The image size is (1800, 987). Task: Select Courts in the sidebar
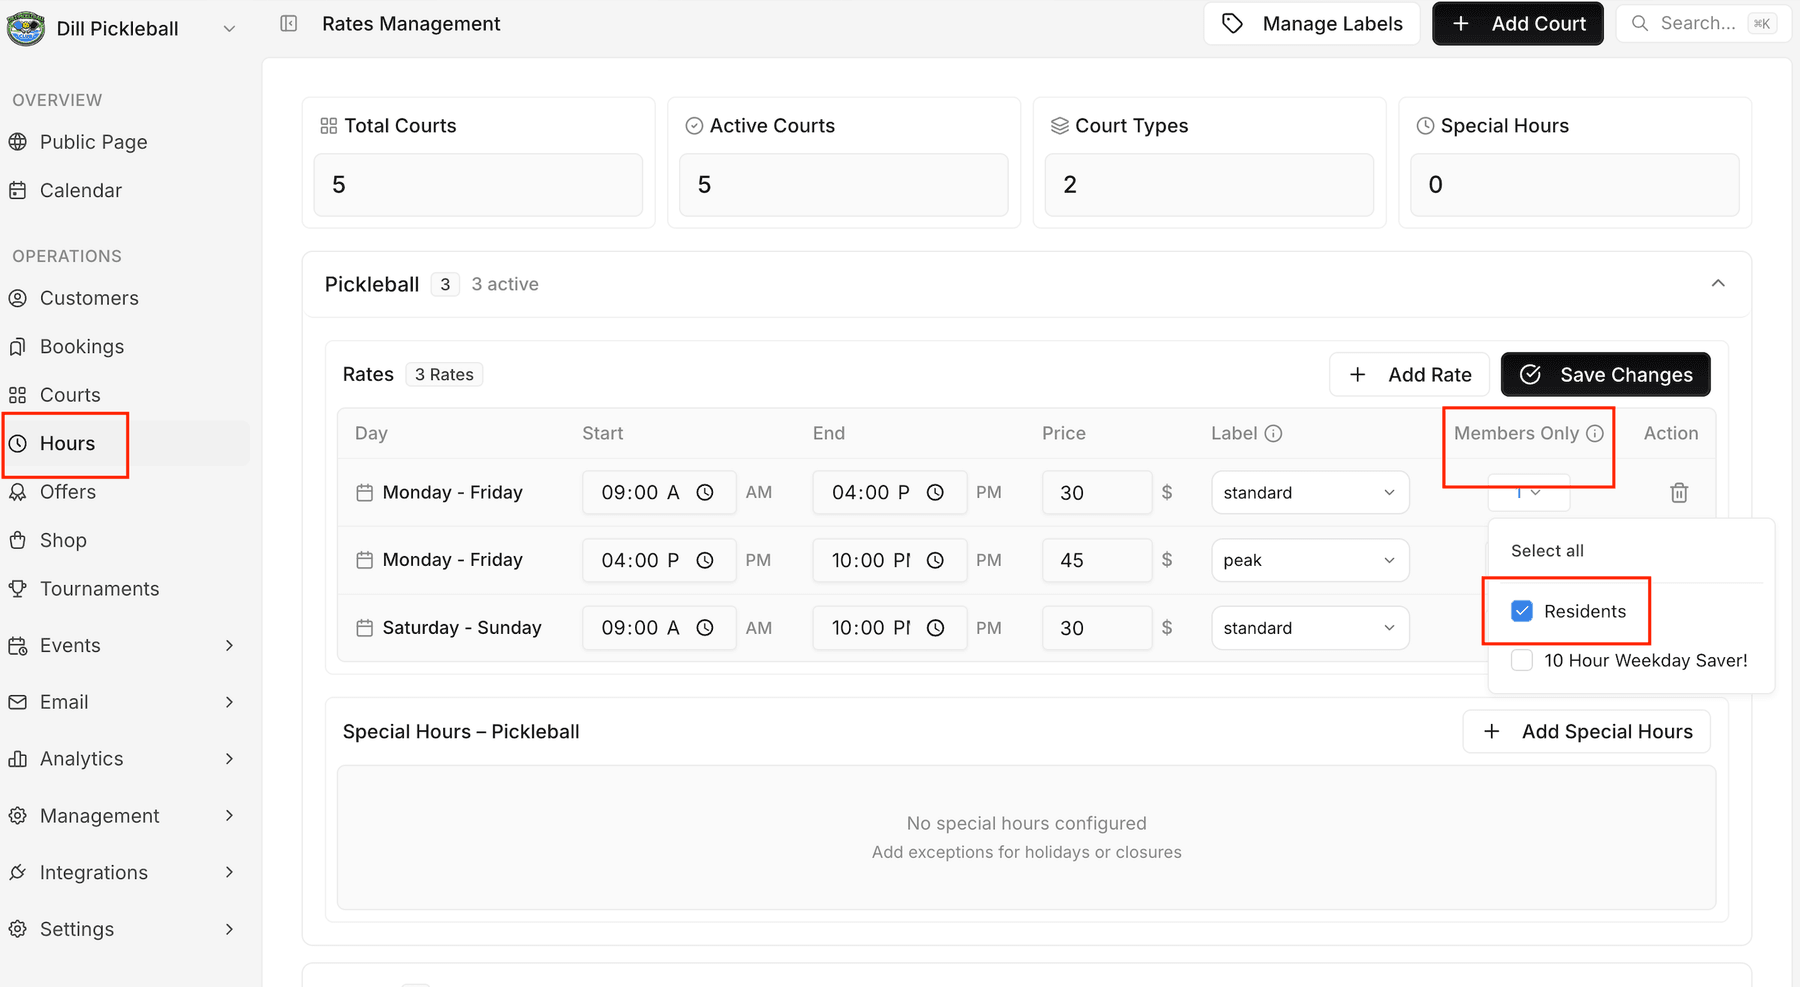click(70, 395)
